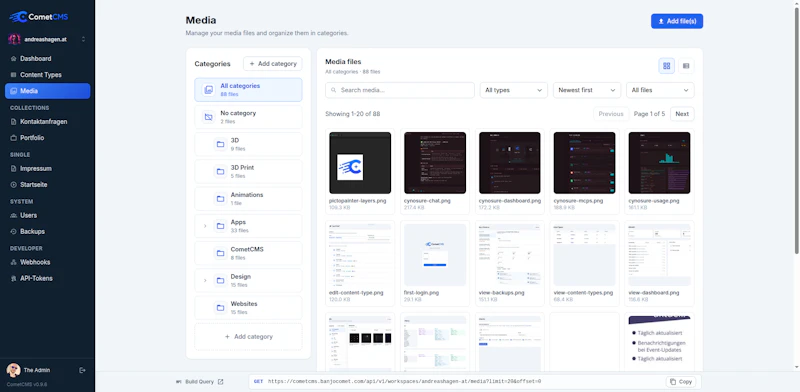Click the workspace avatar beside andreashagen.at
This screenshot has height=392, width=800.
(14, 39)
